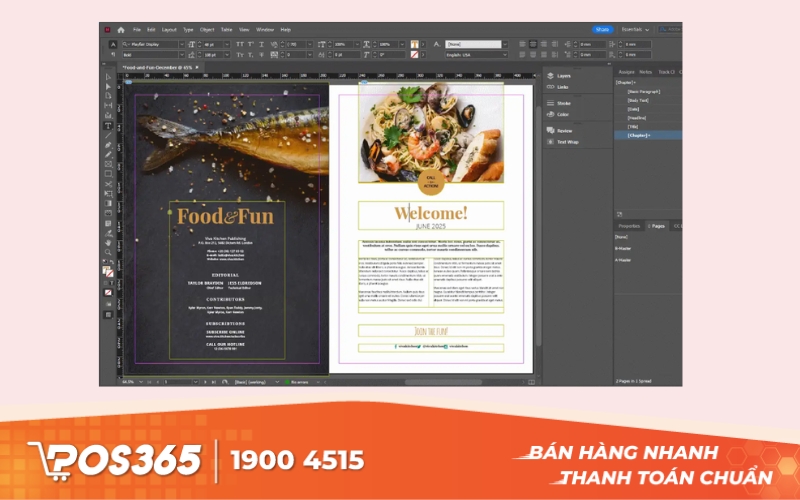Click the Superscript icon
Image resolution: width=800 pixels, height=500 pixels.
tap(251, 44)
